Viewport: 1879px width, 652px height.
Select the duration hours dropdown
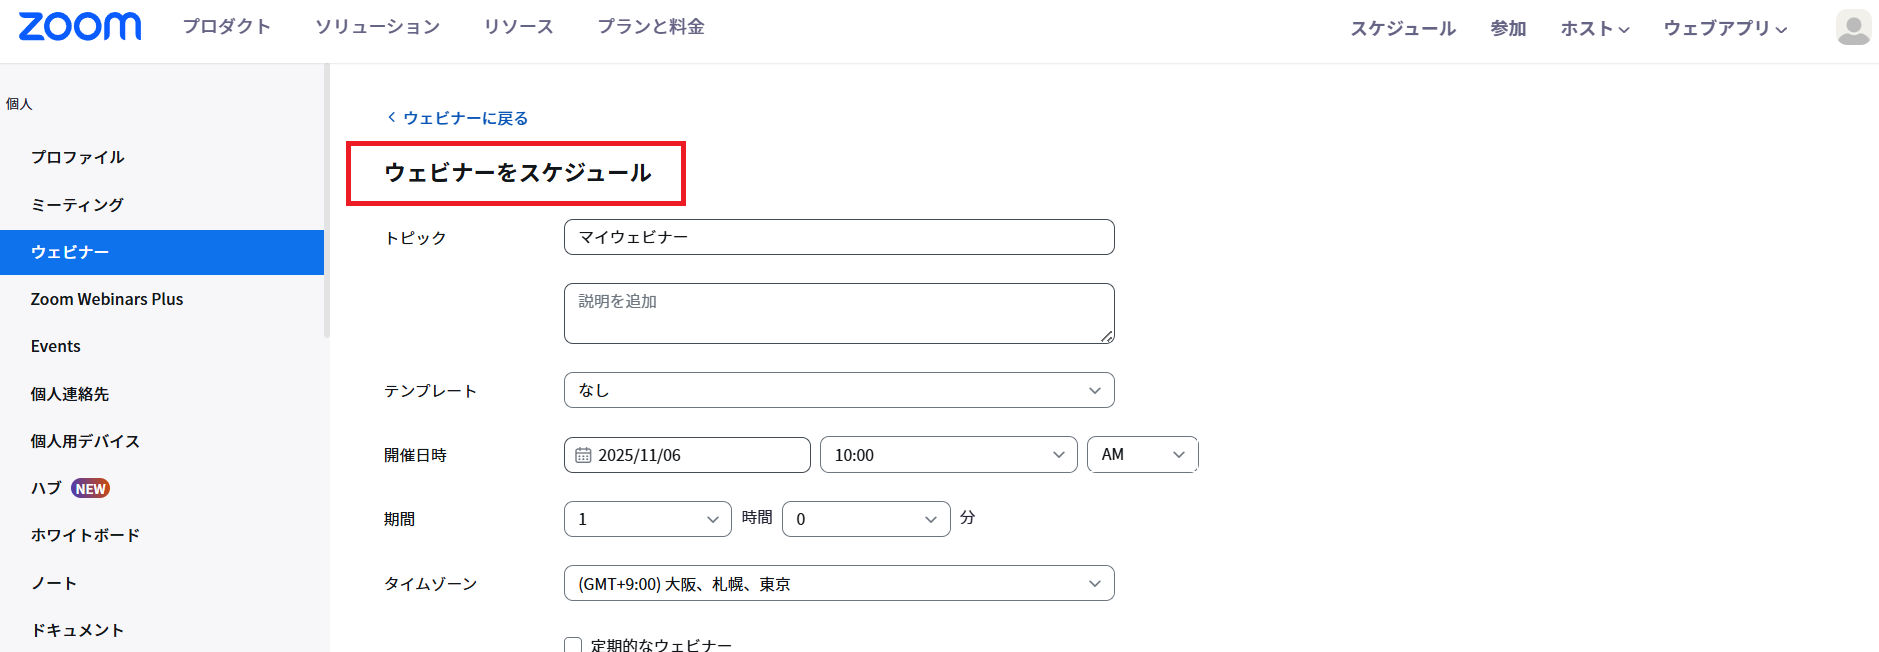[647, 519]
